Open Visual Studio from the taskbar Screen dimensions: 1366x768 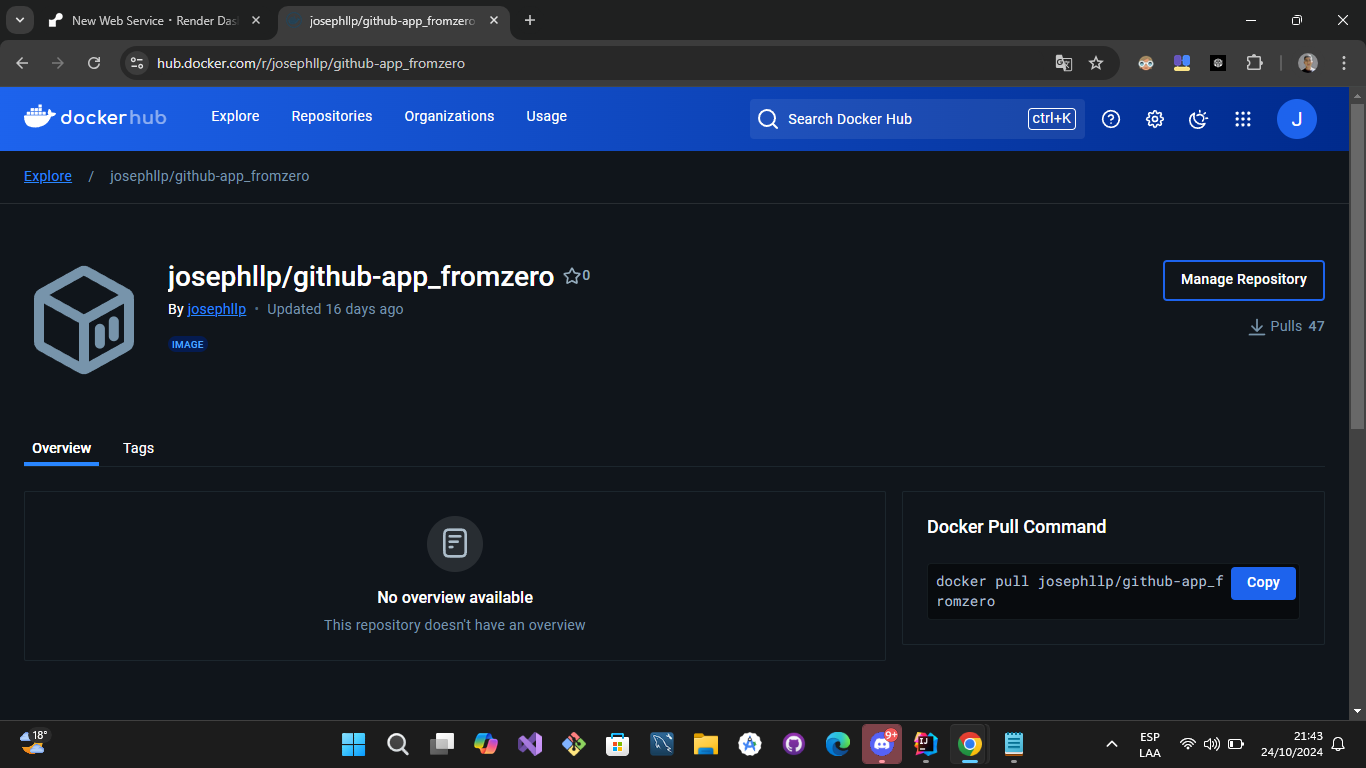(x=529, y=744)
